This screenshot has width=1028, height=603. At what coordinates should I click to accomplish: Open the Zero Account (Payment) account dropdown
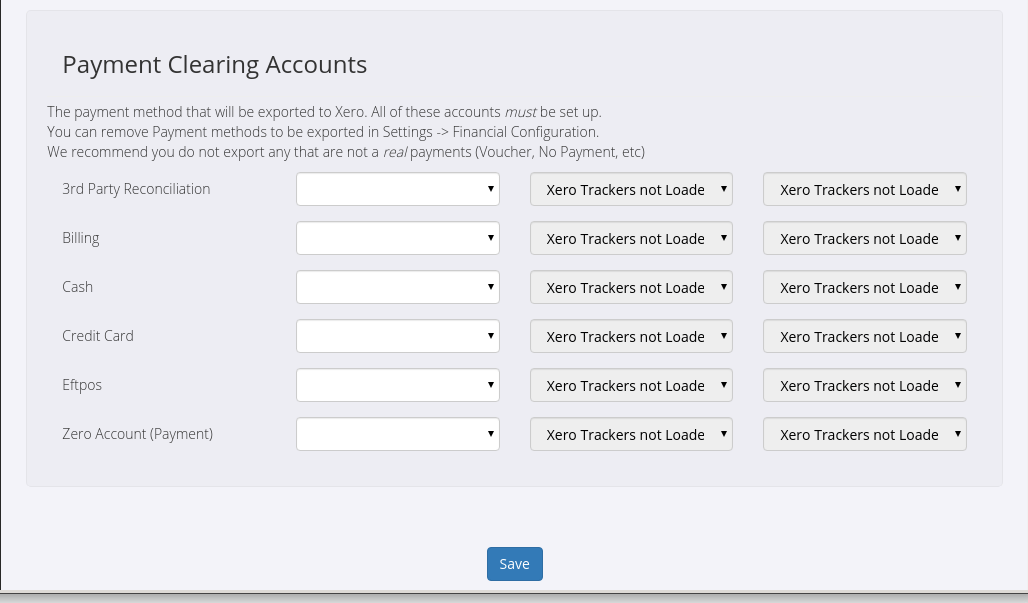[397, 434]
